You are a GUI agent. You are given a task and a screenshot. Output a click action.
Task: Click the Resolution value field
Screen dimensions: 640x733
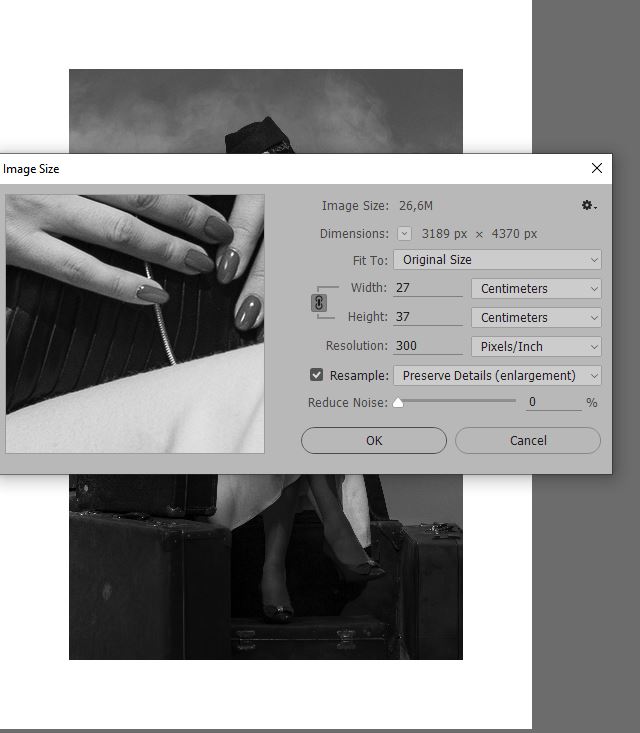coord(428,346)
